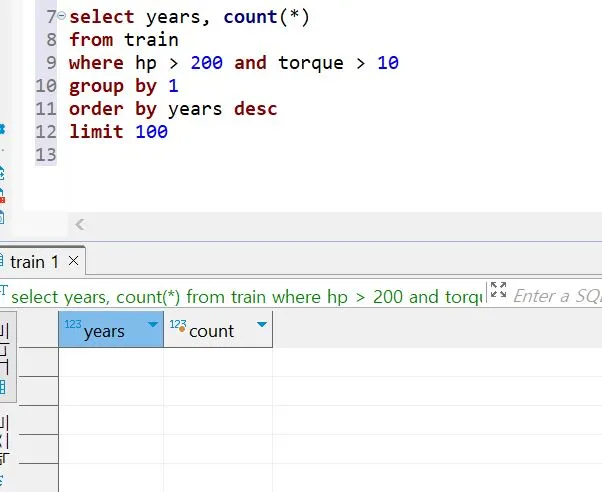This screenshot has height=492, width=602.
Task: Click the first empty cell under years
Action: click(x=111, y=362)
